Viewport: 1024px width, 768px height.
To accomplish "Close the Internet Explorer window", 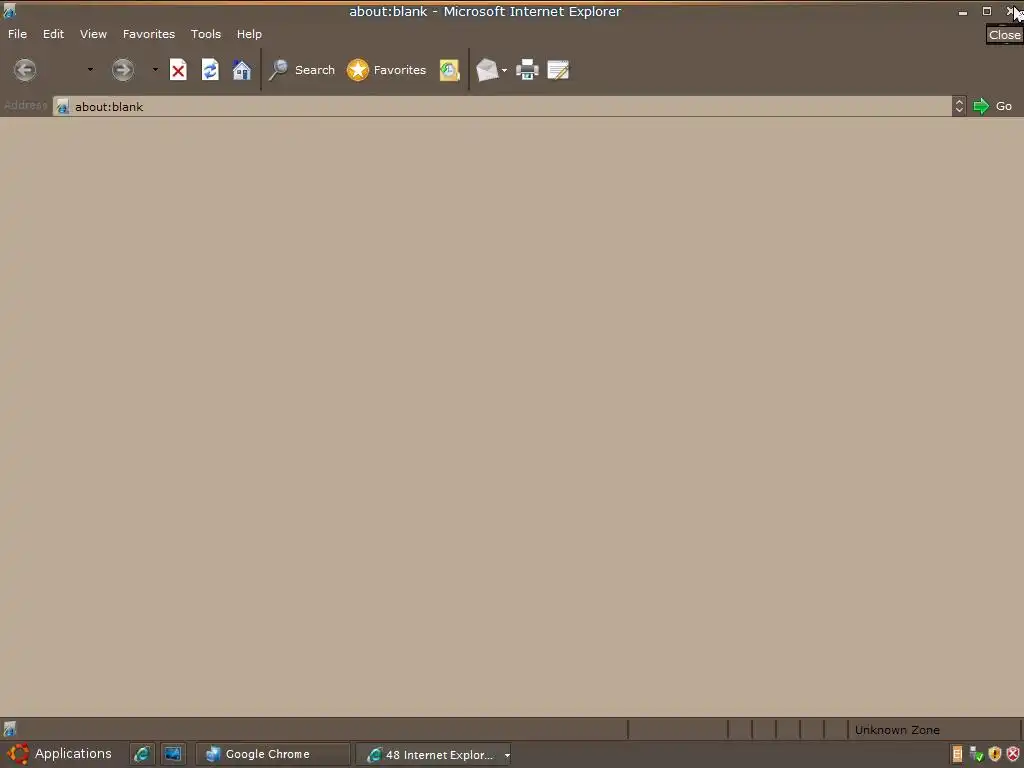I will pos(1012,11).
